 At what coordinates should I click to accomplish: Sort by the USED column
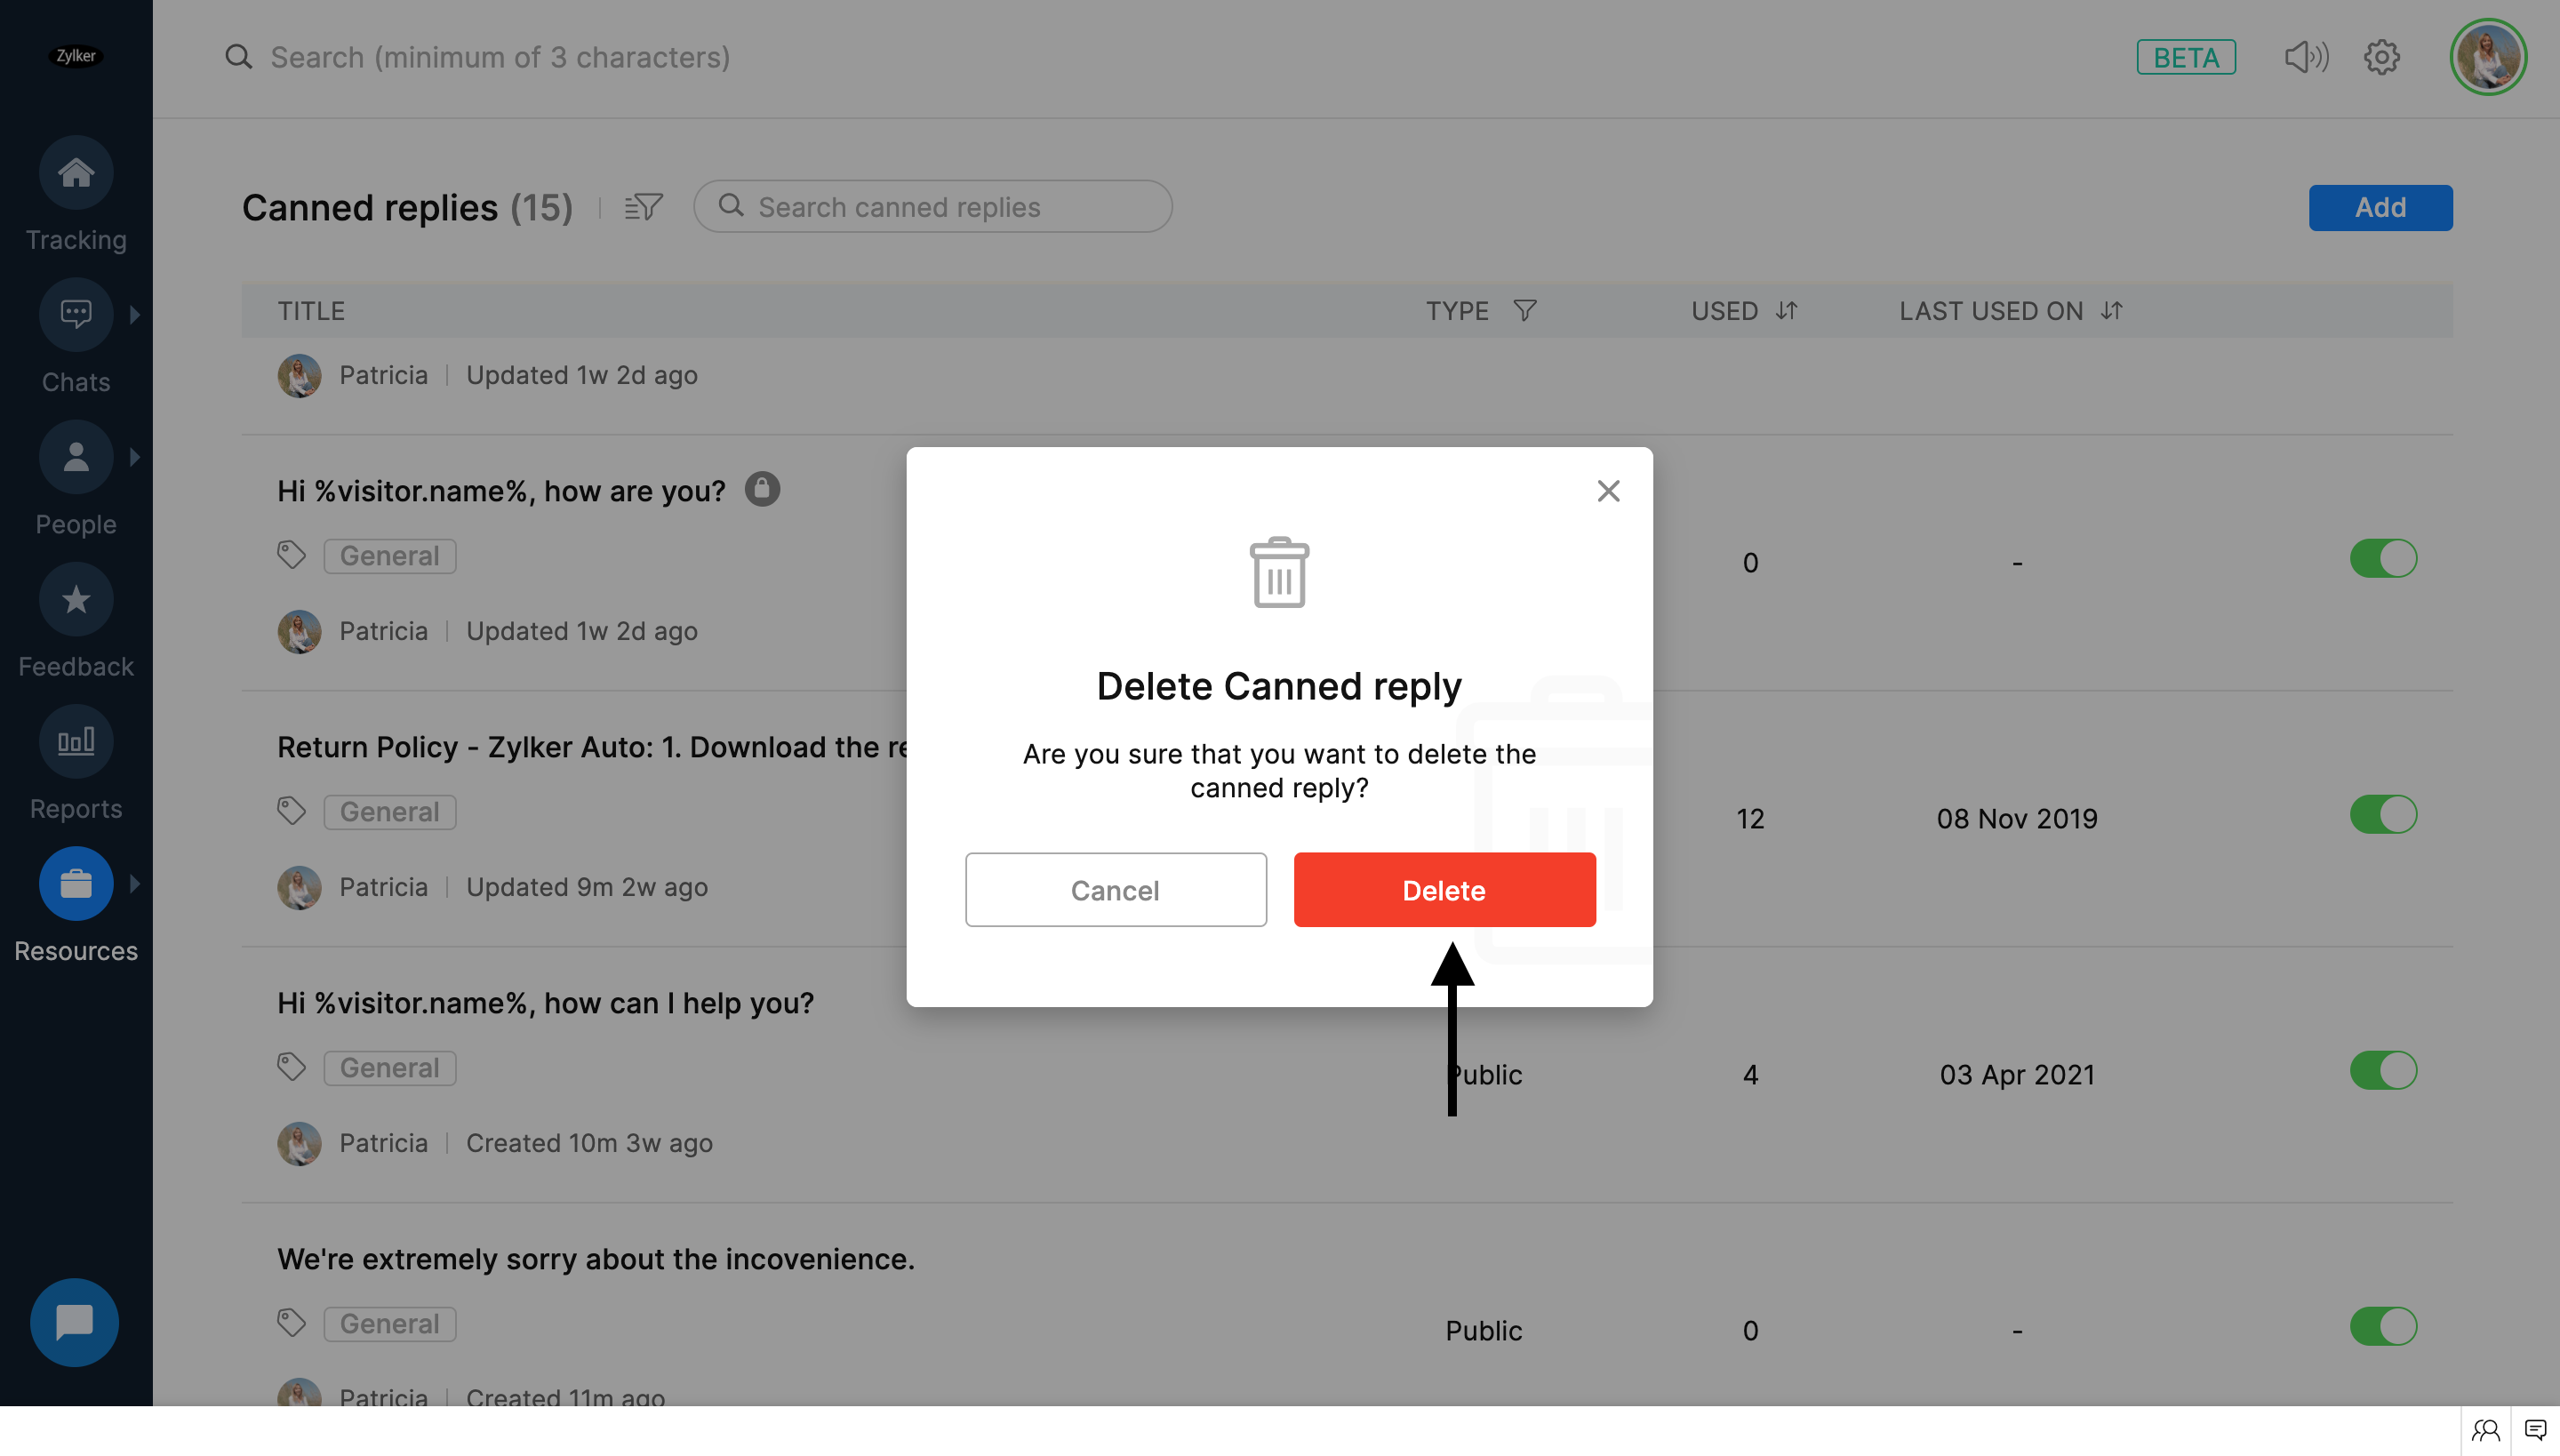pos(1786,311)
